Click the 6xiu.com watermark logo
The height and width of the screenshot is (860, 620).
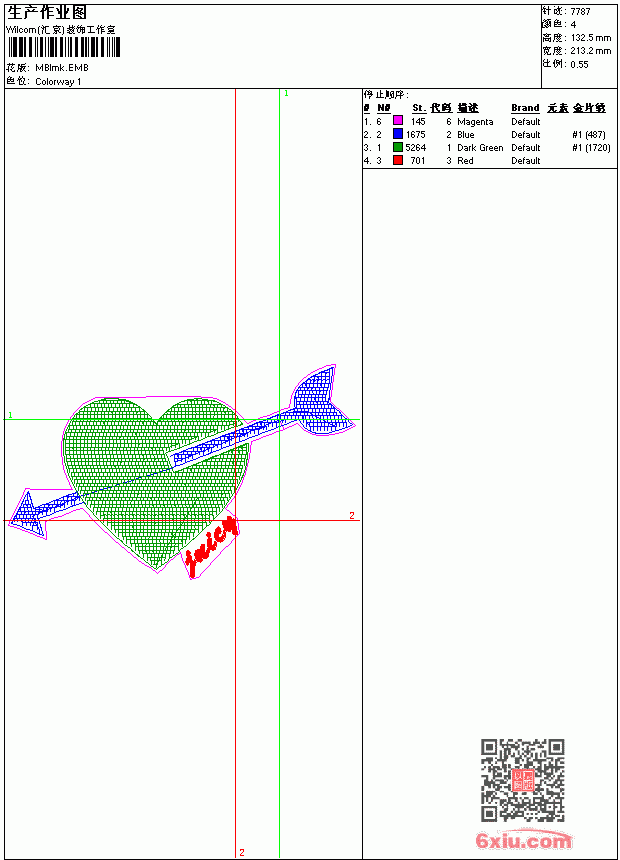tap(524, 840)
